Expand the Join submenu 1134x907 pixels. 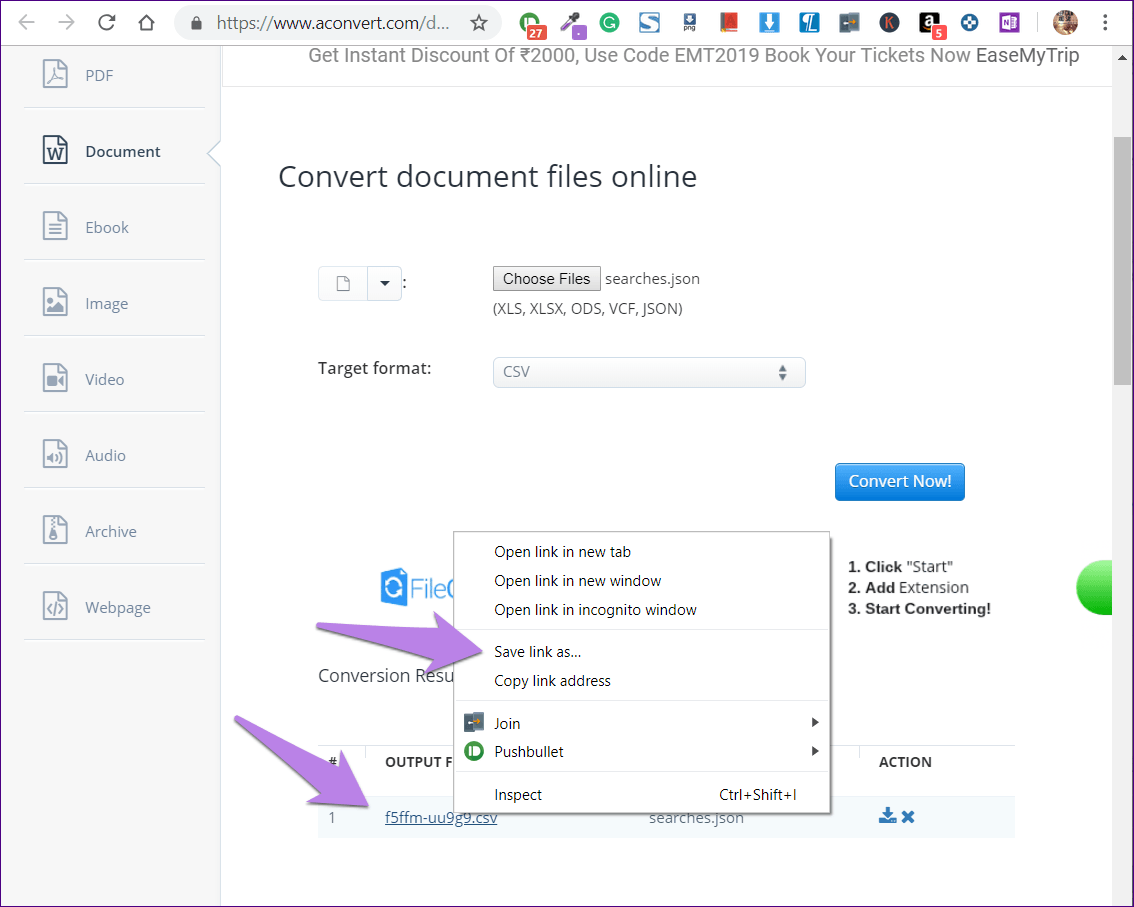coord(641,723)
